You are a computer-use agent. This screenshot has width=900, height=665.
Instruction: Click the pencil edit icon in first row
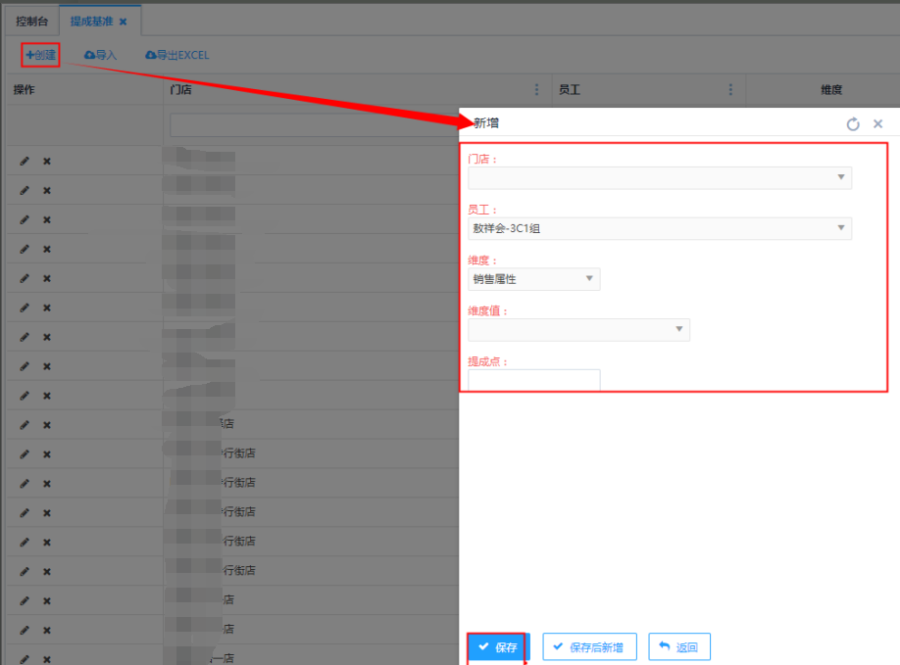click(x=25, y=161)
